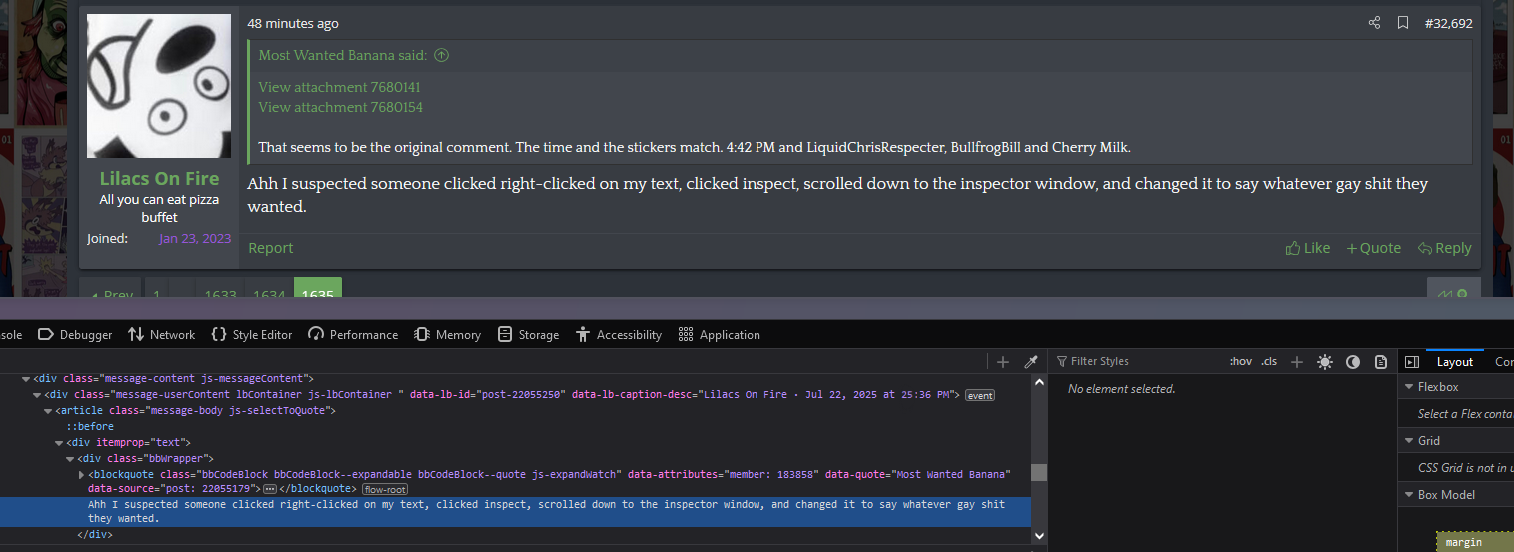Collapse the message-content div node
Viewport: 1514px width, 552px height.
coord(25,379)
